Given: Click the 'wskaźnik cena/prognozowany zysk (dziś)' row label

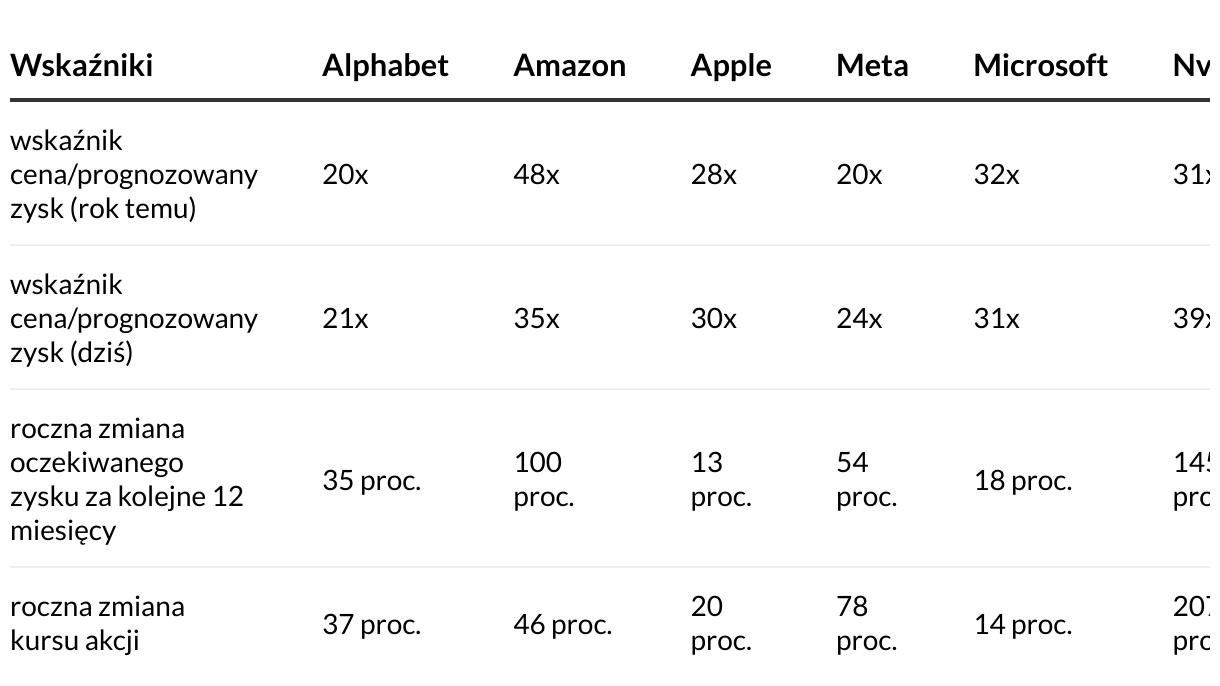Looking at the screenshot, I should [134, 319].
